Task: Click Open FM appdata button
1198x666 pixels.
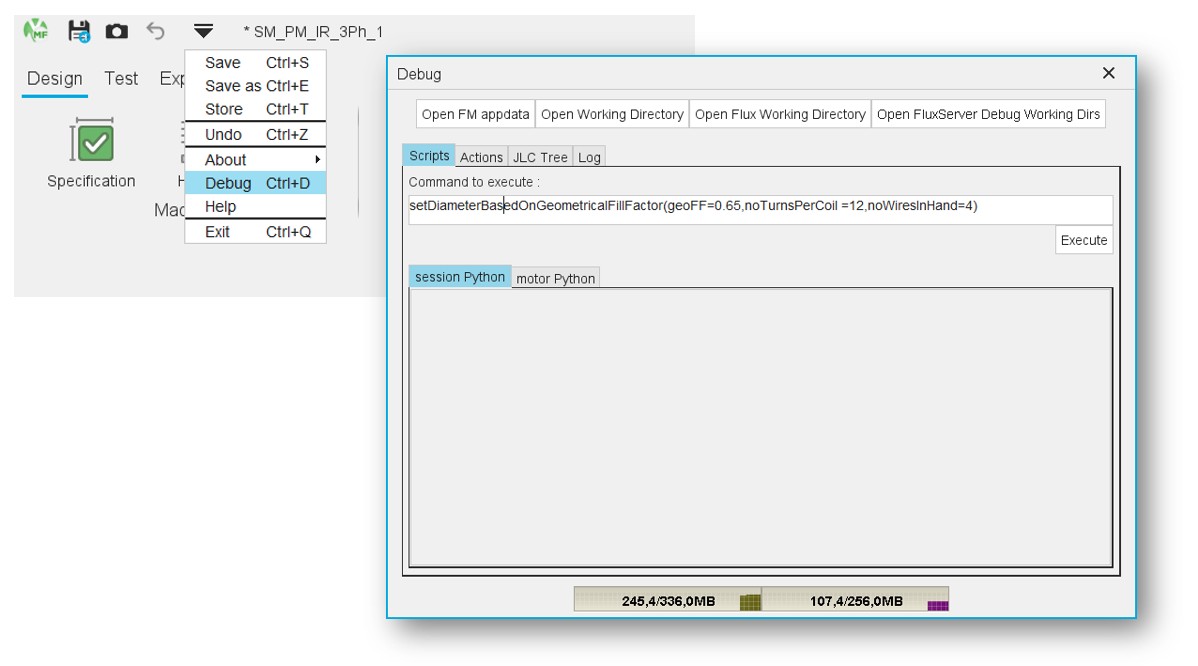Action: tap(475, 114)
